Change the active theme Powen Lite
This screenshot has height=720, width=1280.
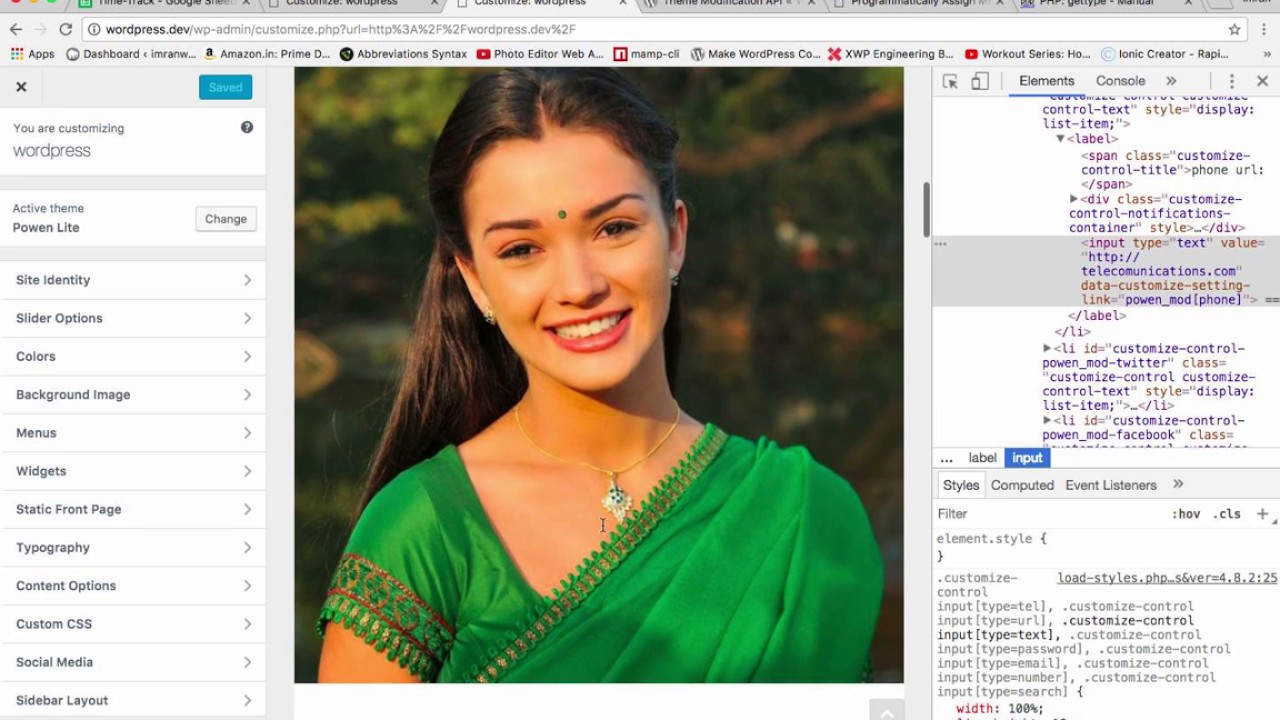[x=226, y=219]
